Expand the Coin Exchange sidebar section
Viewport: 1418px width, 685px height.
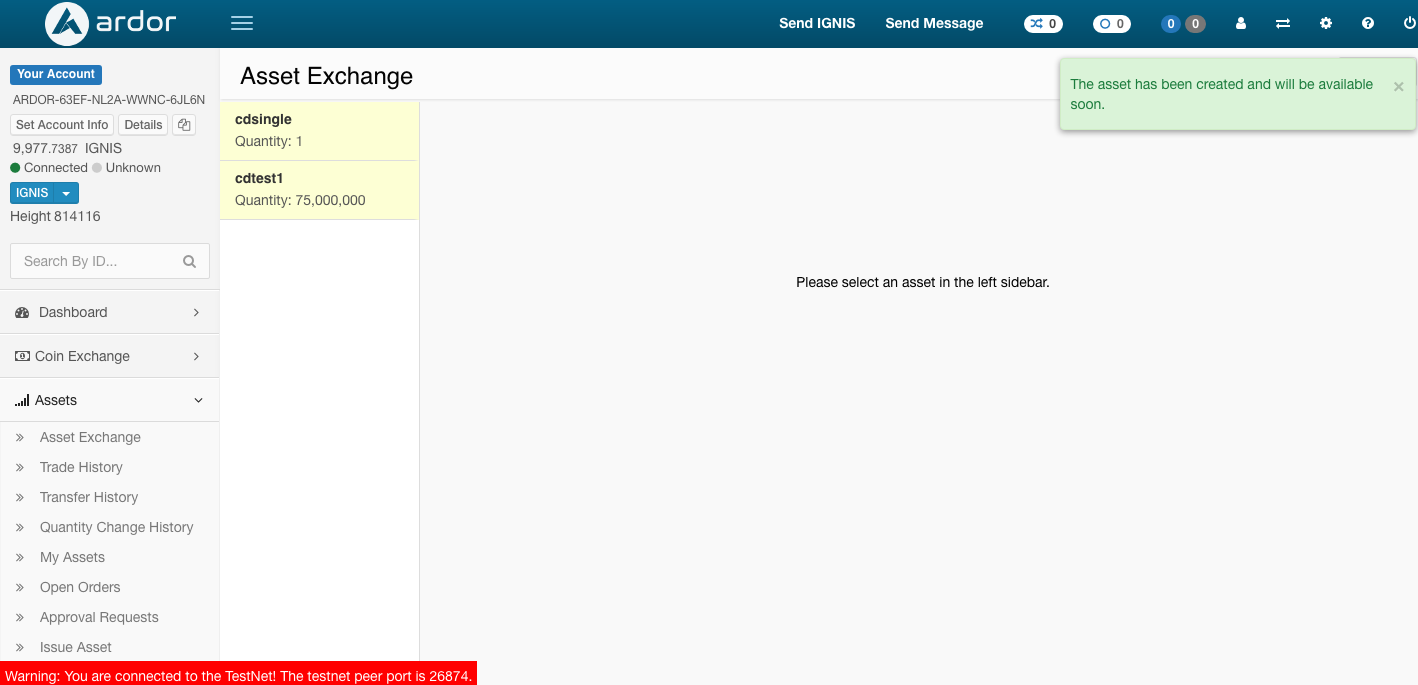[x=110, y=356]
